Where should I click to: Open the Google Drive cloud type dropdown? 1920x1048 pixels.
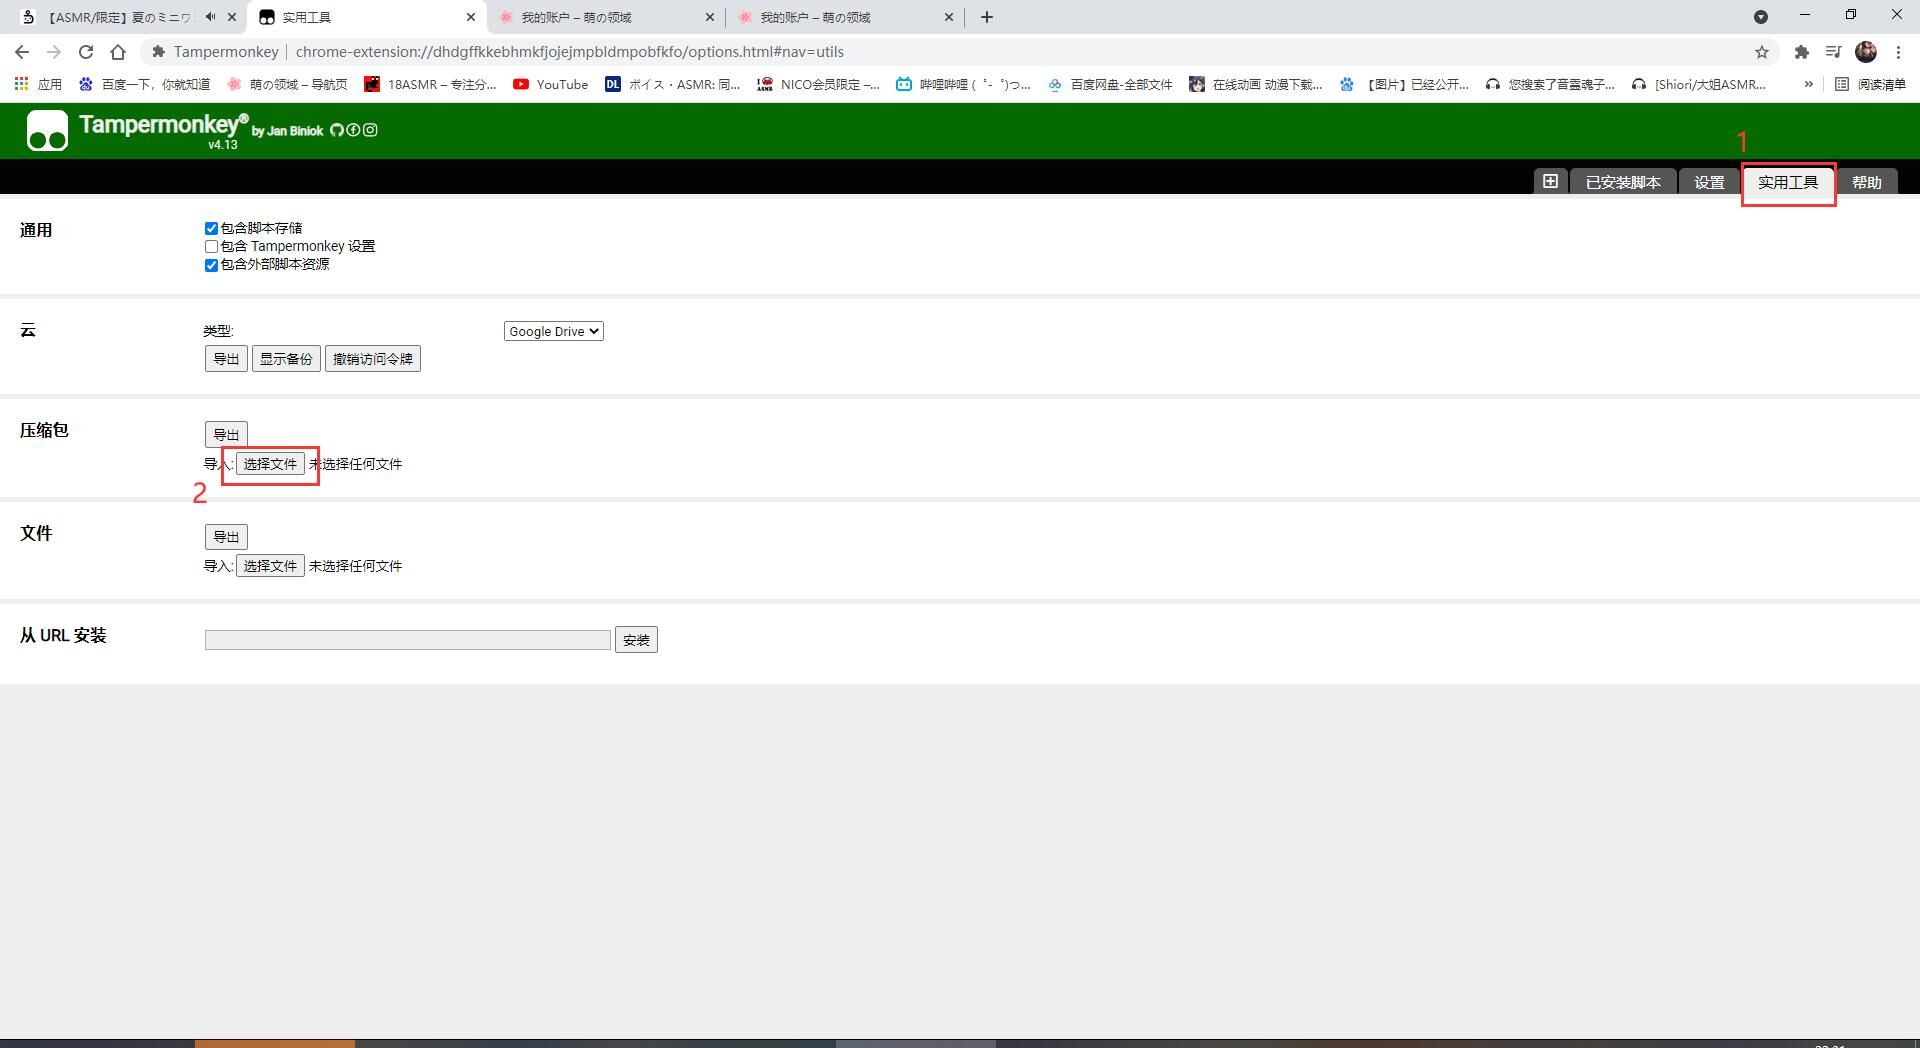coord(553,331)
